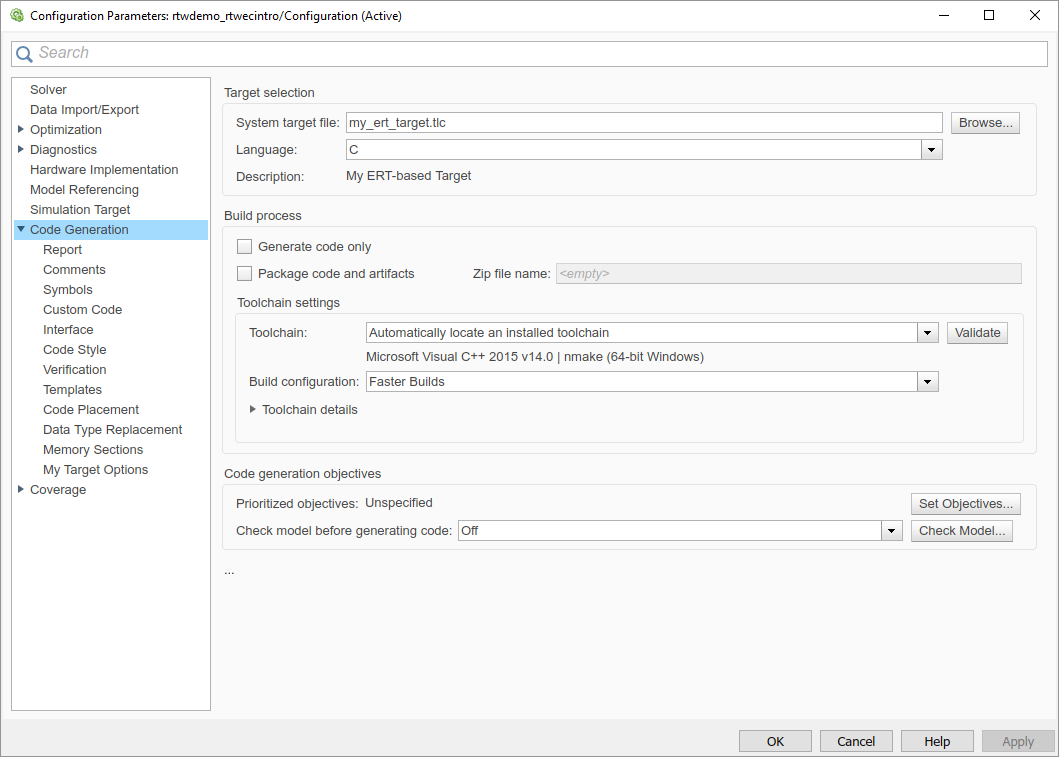
Task: Open the Toolchain dropdown list
Action: pyautogui.click(x=927, y=333)
